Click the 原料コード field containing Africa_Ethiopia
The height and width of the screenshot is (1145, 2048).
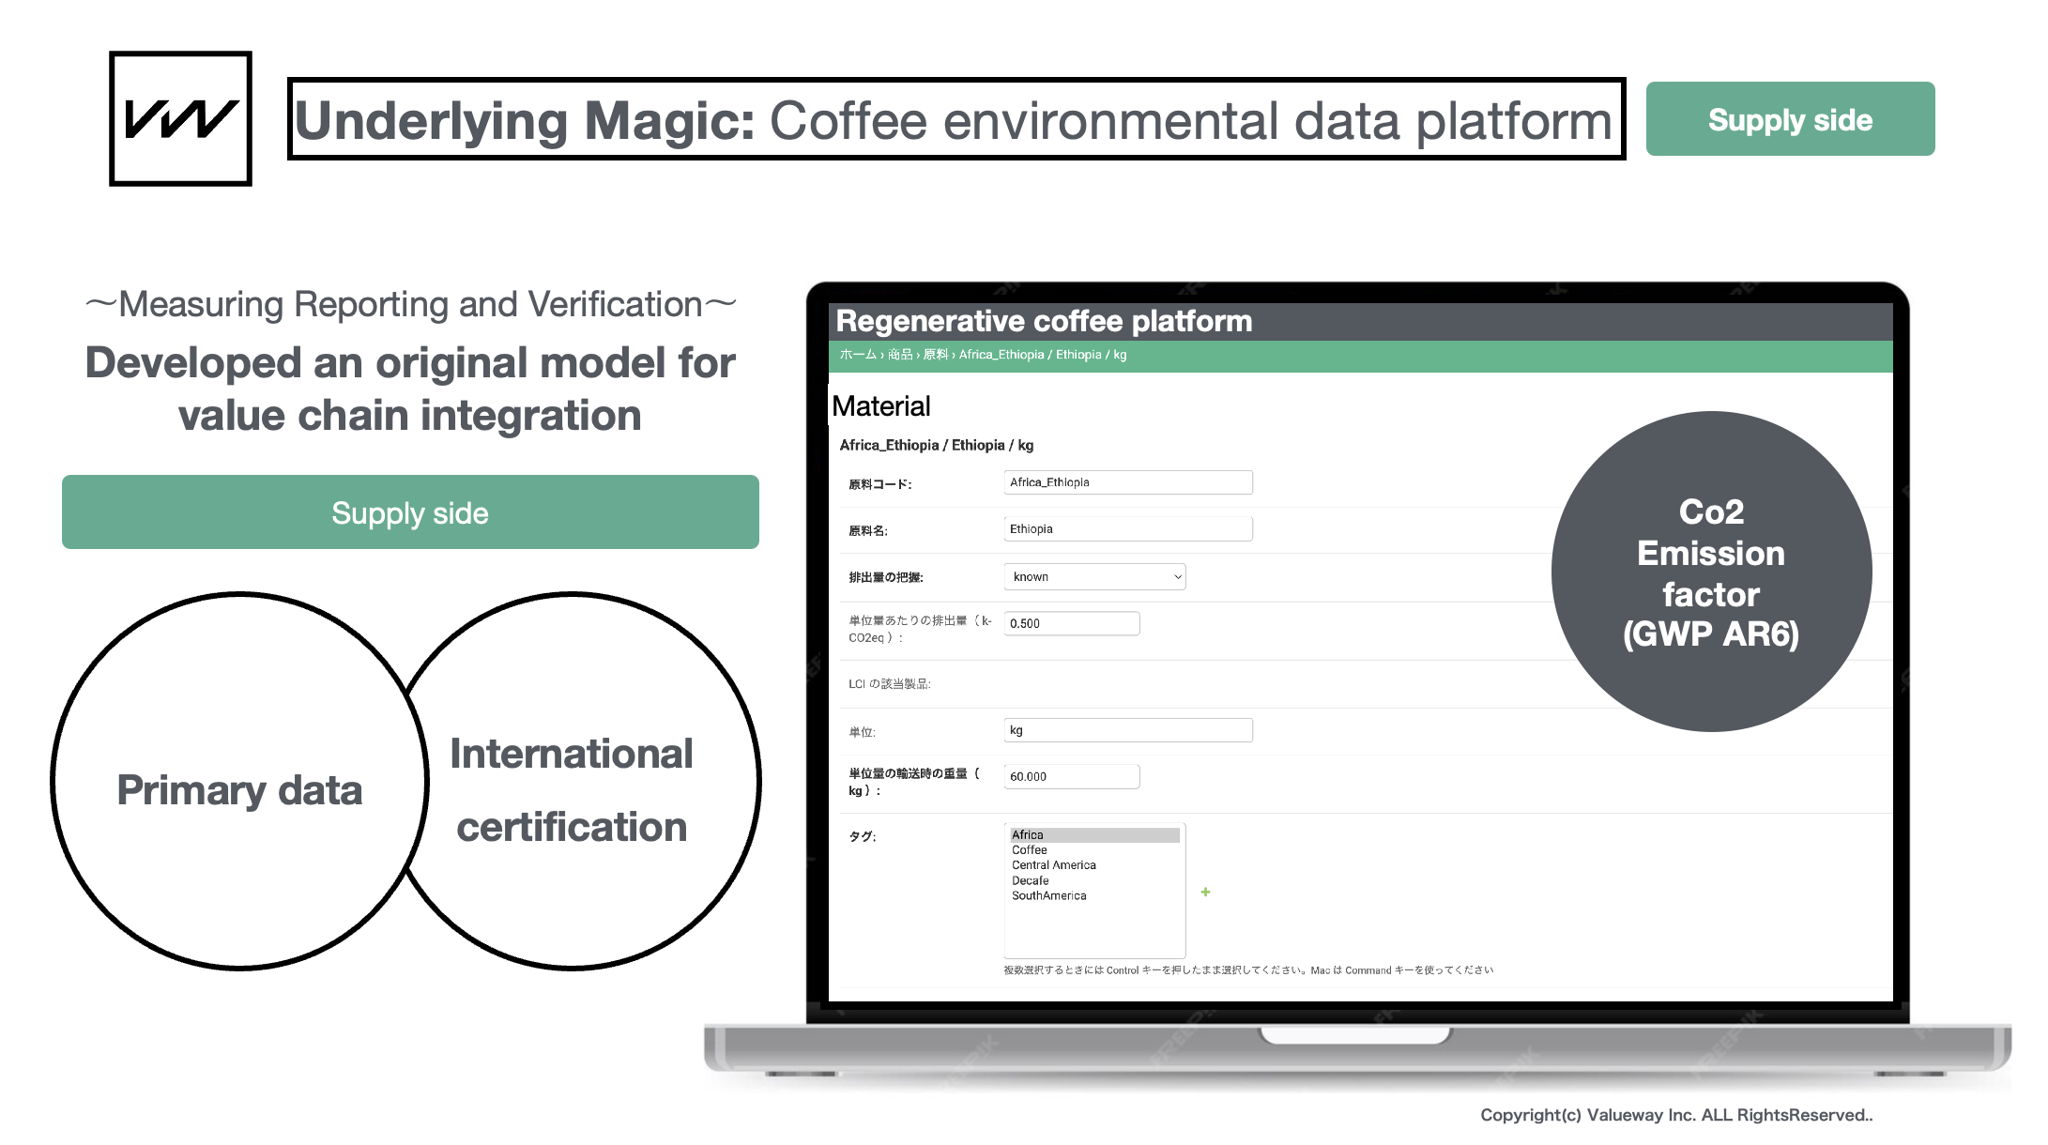pos(1127,483)
